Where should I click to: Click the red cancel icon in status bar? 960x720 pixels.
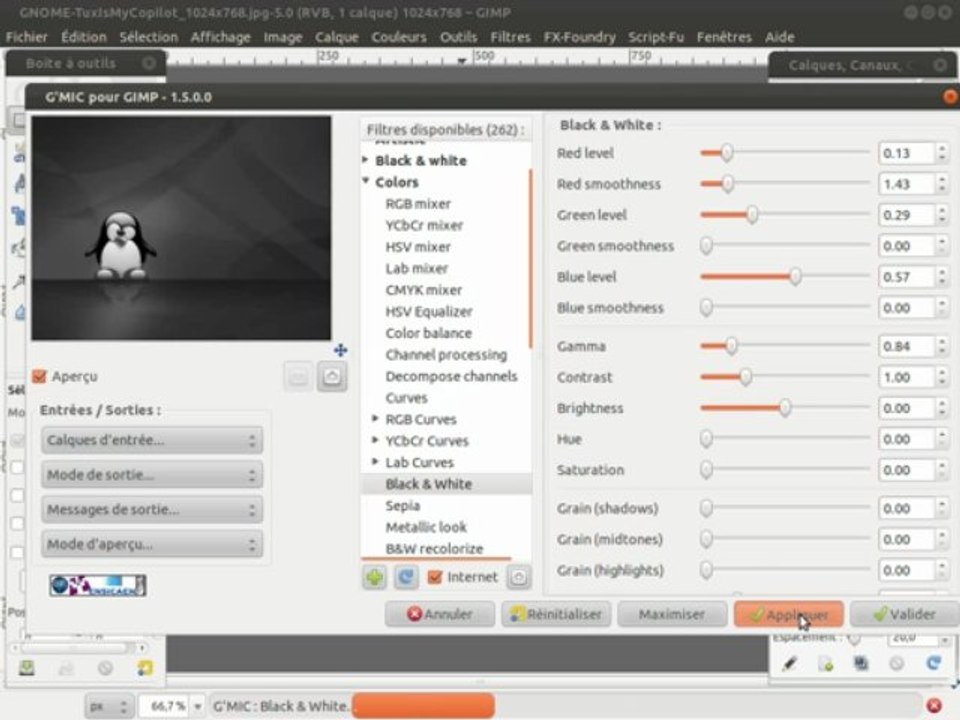pyautogui.click(x=934, y=706)
